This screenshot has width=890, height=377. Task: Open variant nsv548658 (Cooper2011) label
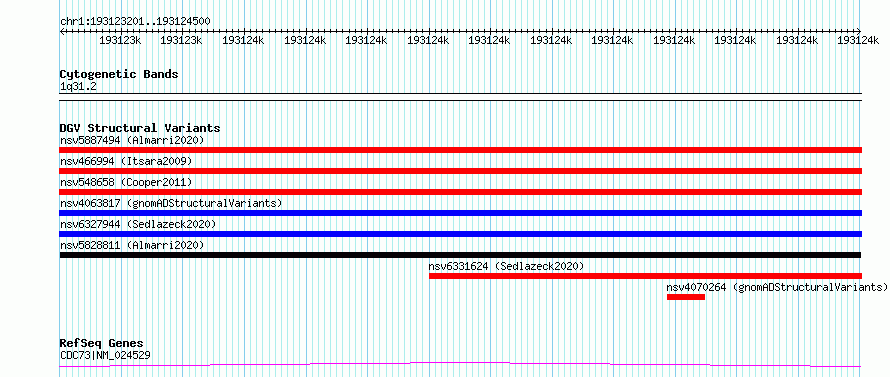coord(126,182)
